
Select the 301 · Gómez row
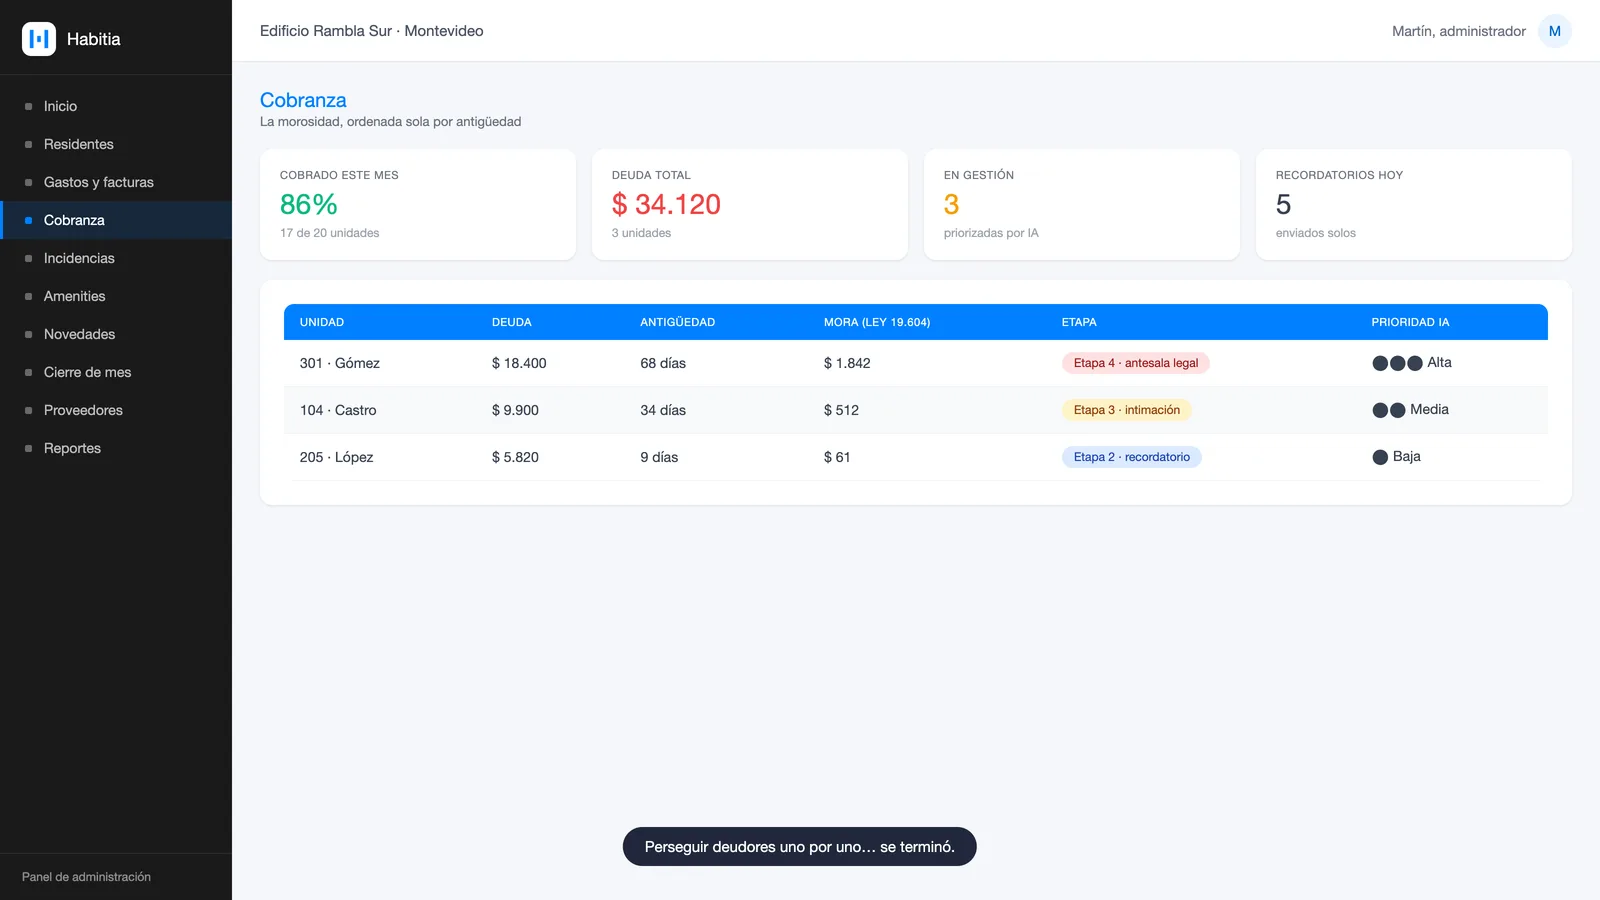pos(916,363)
